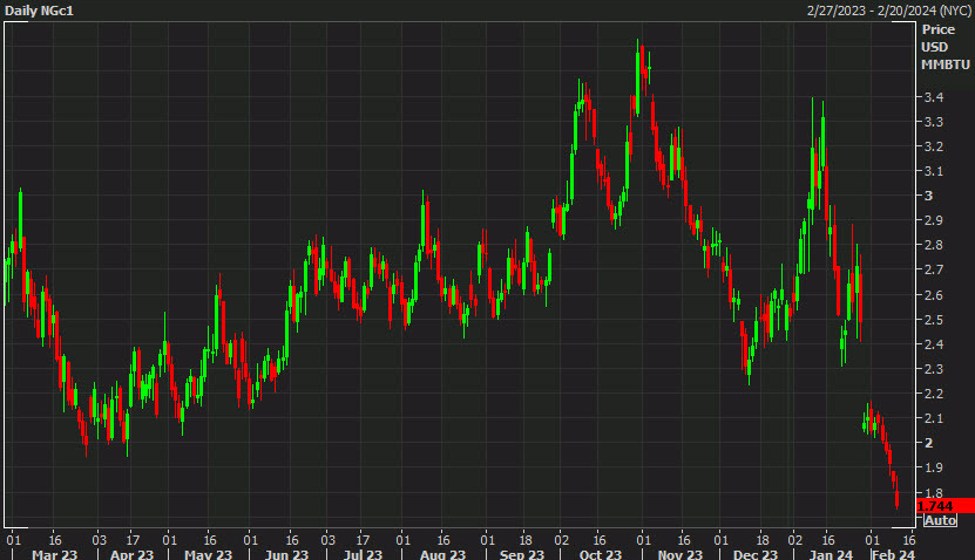Viewport: 975px width, 560px height.
Task: Click the Sep 23 month label
Action: click(520, 552)
